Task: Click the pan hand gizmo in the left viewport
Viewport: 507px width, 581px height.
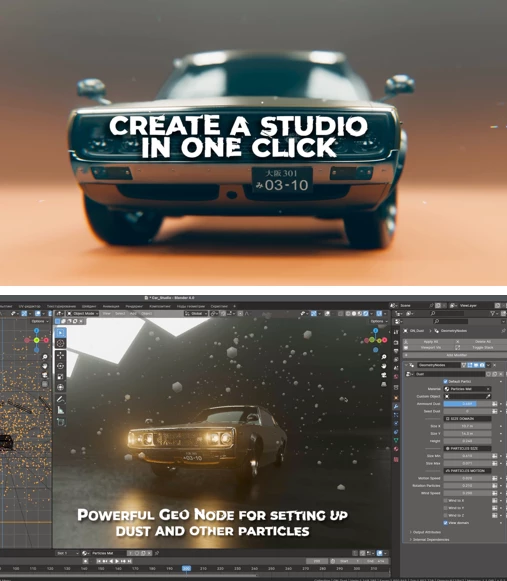Action: [x=44, y=366]
